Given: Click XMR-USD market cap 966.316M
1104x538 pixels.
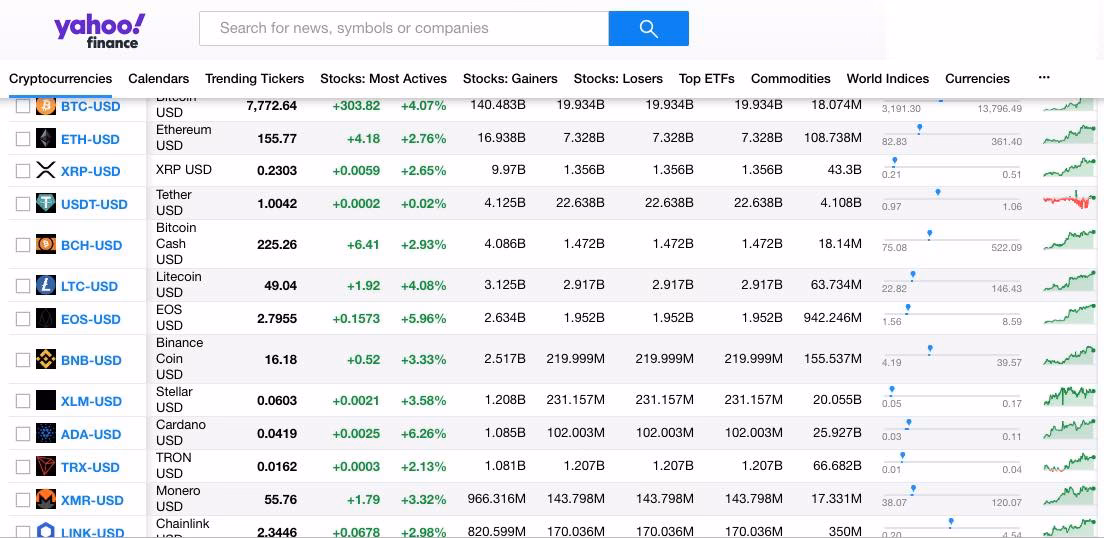Looking at the screenshot, I should click(x=496, y=499).
